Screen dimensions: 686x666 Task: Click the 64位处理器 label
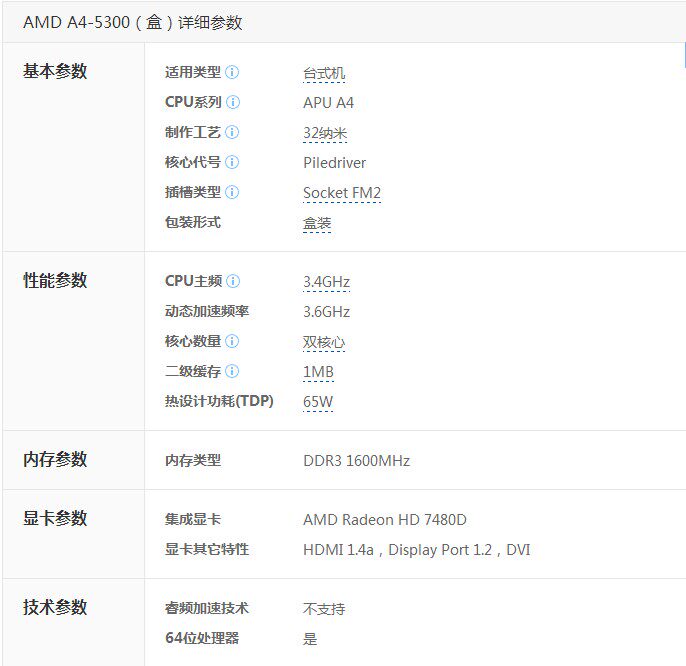(202, 638)
